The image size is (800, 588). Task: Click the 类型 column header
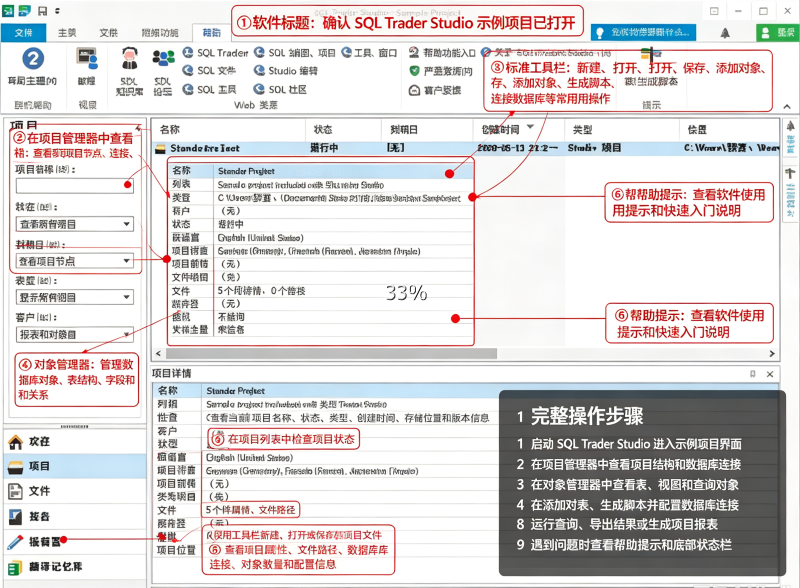pos(622,129)
